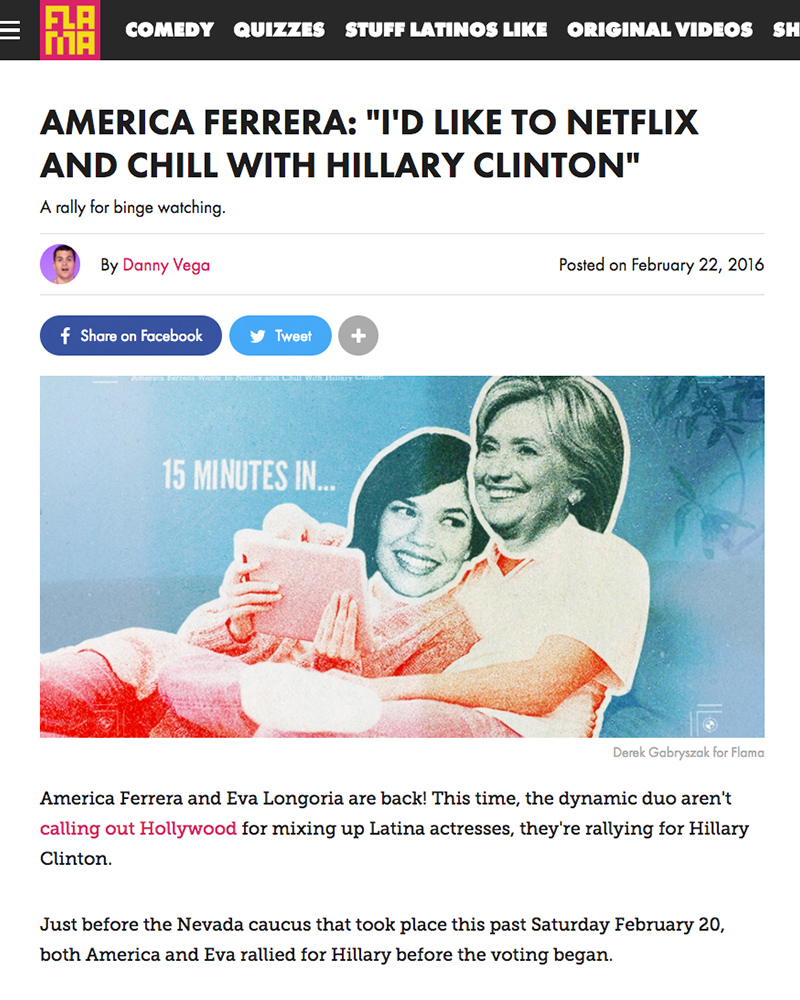Screen dimensions: 800x1000
Task: Go to Stuff Latinos Like
Action: (x=446, y=30)
